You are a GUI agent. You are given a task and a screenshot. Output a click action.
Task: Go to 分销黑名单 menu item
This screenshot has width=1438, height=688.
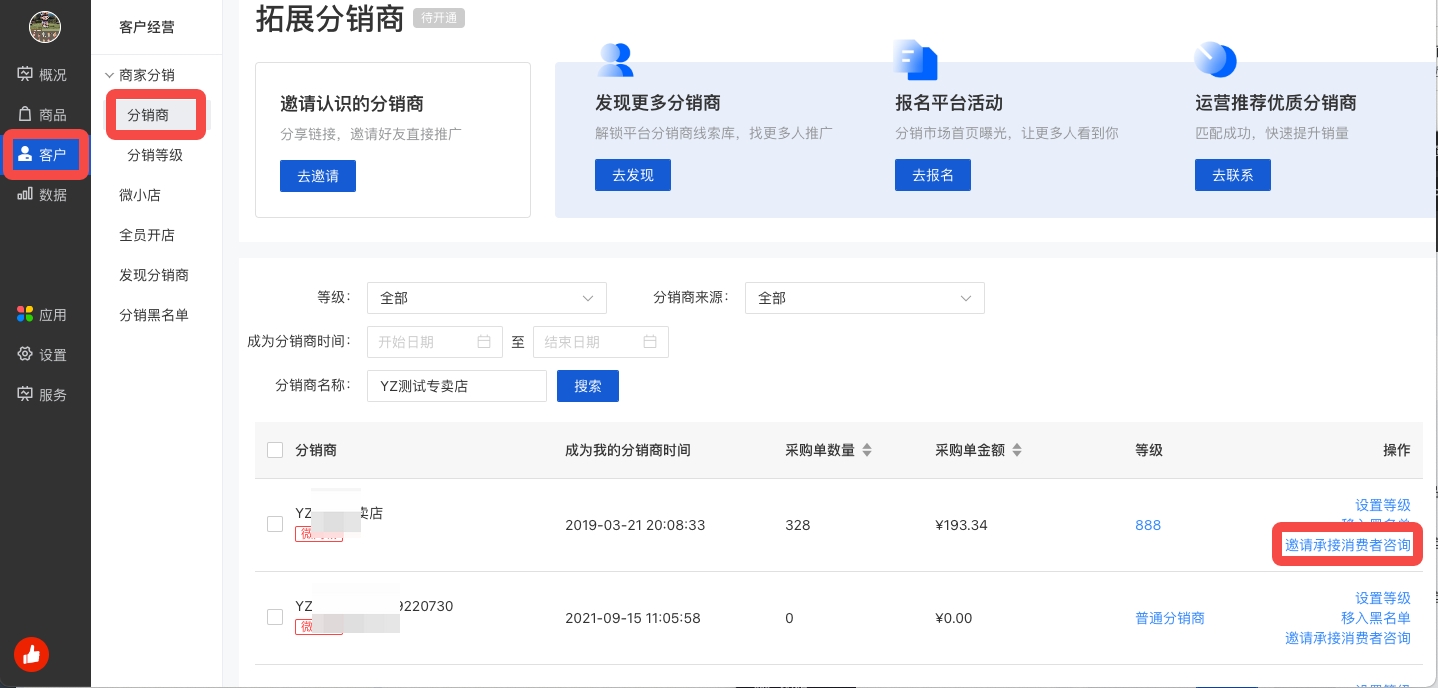point(154,315)
